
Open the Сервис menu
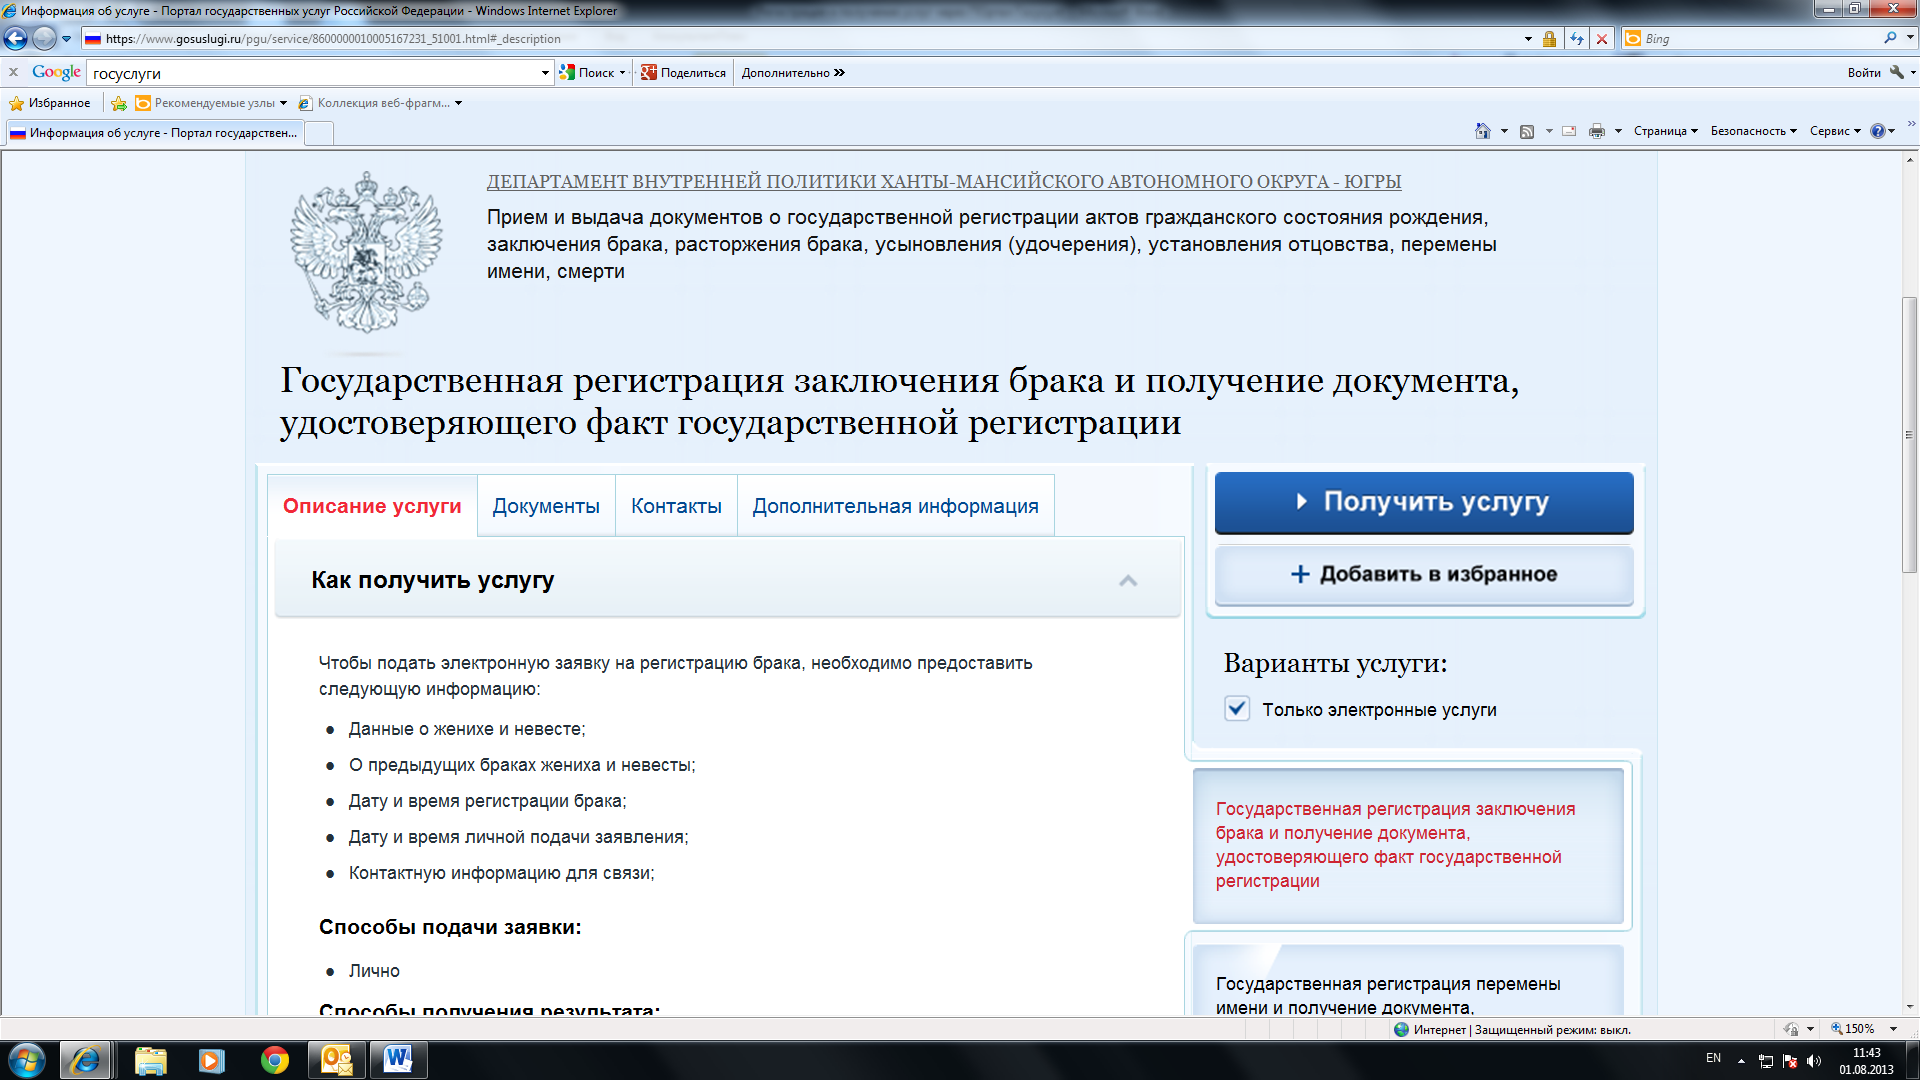tap(1835, 131)
